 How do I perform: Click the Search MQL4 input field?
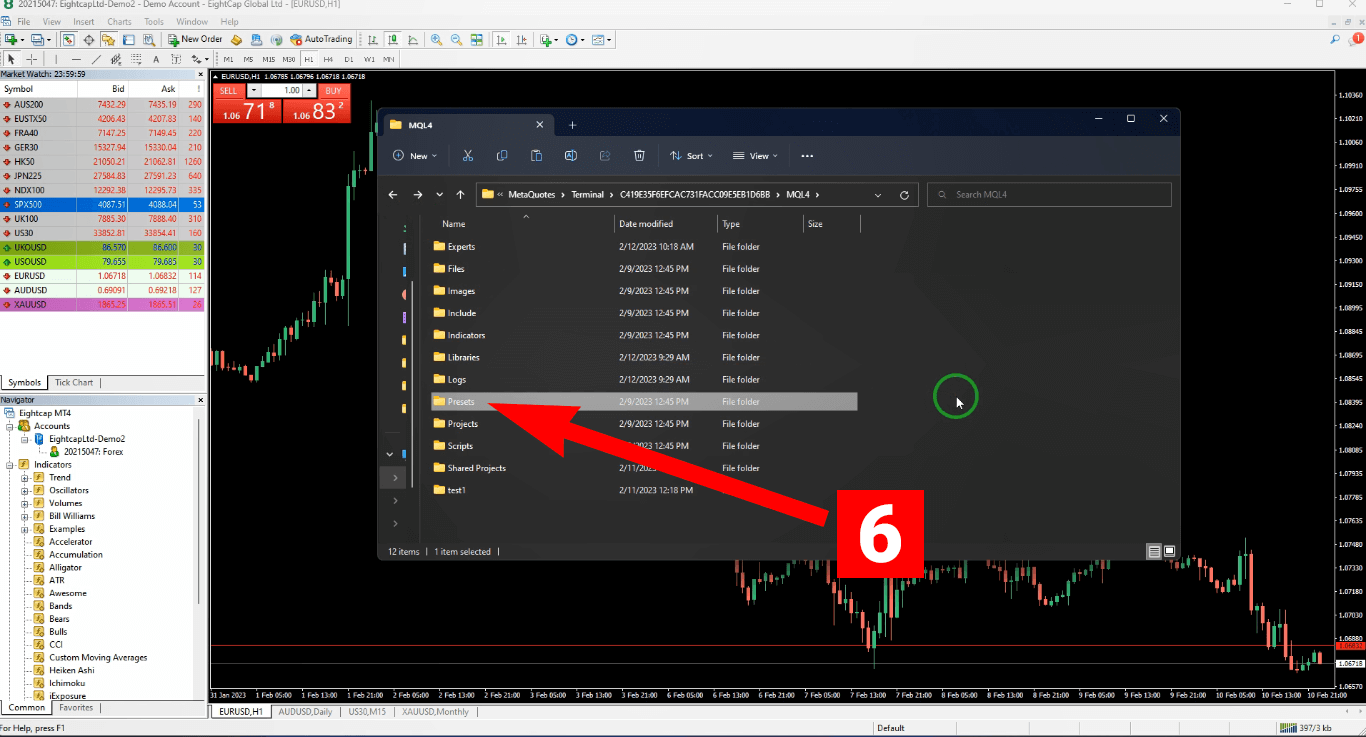click(x=1050, y=195)
